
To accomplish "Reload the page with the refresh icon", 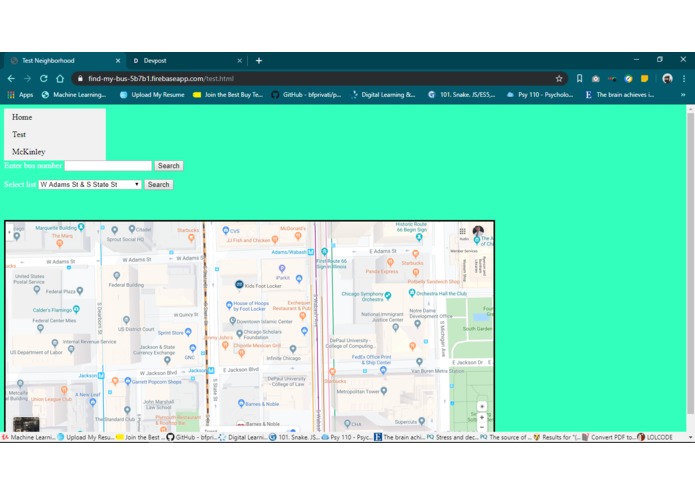I will (x=43, y=78).
